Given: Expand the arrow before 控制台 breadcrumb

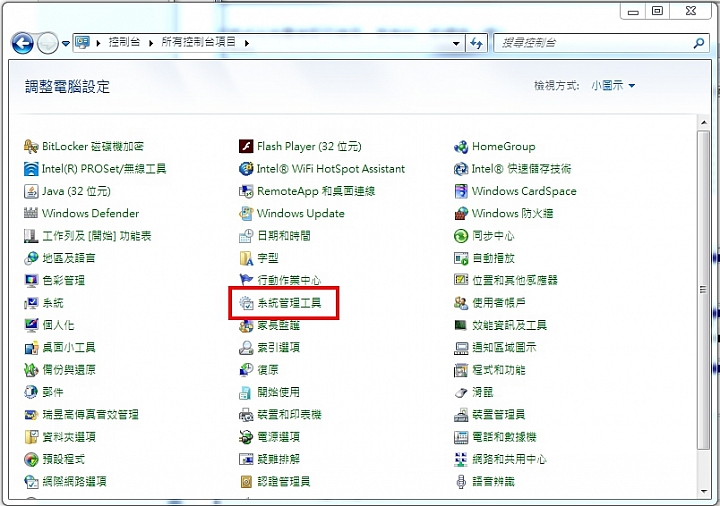Looking at the screenshot, I should pyautogui.click(x=98, y=43).
